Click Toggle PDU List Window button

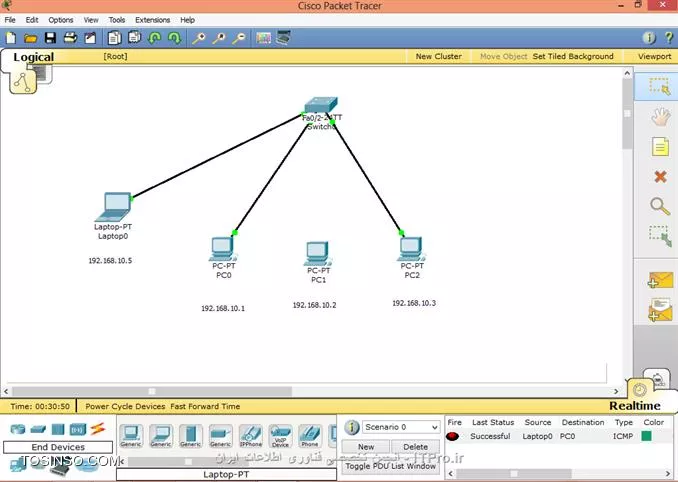[x=390, y=466]
